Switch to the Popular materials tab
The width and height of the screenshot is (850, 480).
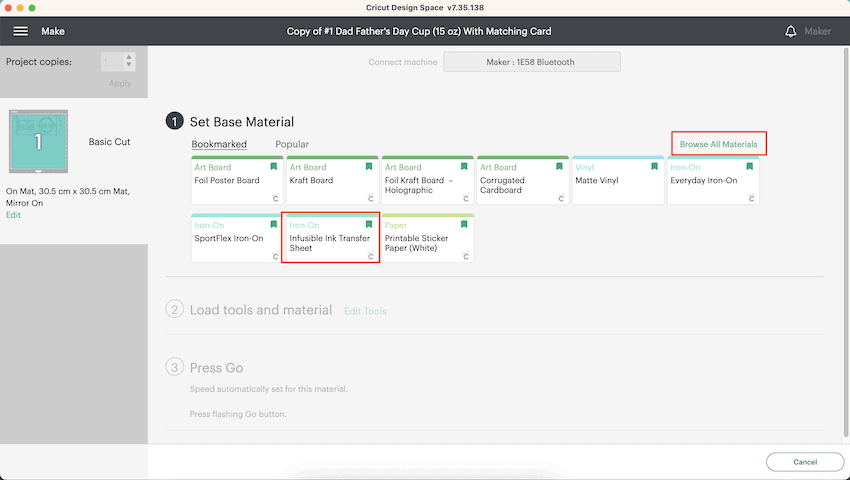(x=292, y=144)
